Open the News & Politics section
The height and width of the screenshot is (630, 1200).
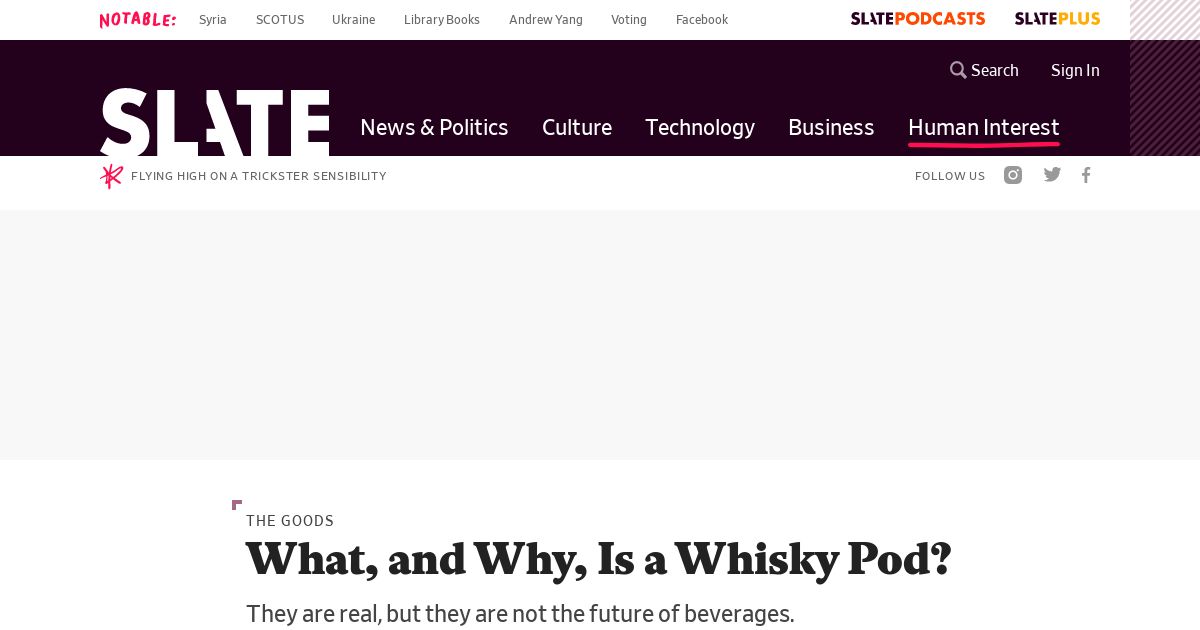[434, 127]
